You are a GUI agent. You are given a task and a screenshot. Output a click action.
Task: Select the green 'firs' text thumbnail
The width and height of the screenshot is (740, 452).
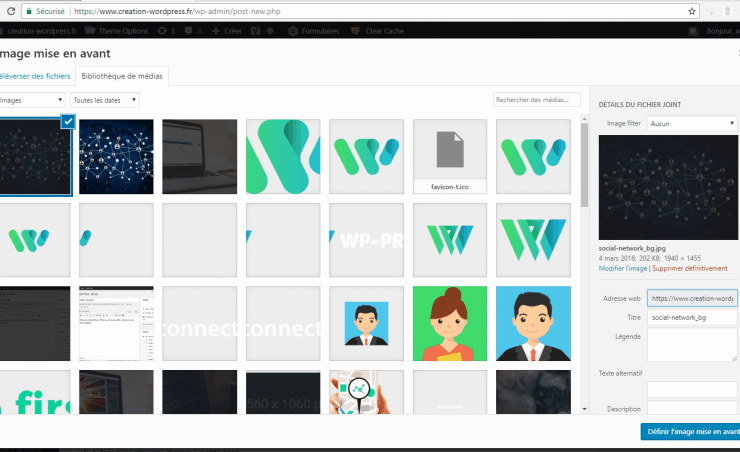(35, 392)
